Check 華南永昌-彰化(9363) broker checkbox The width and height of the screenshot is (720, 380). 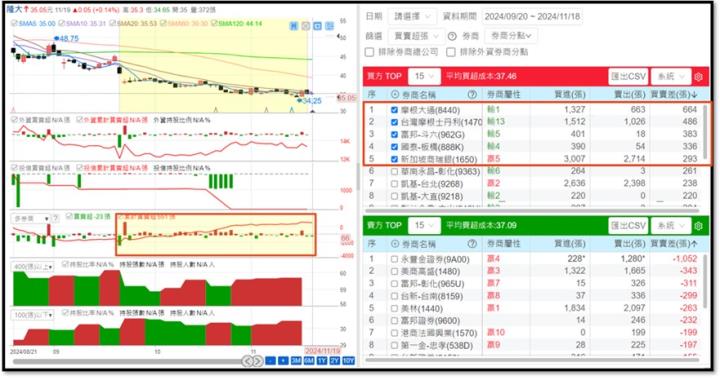click(x=394, y=172)
